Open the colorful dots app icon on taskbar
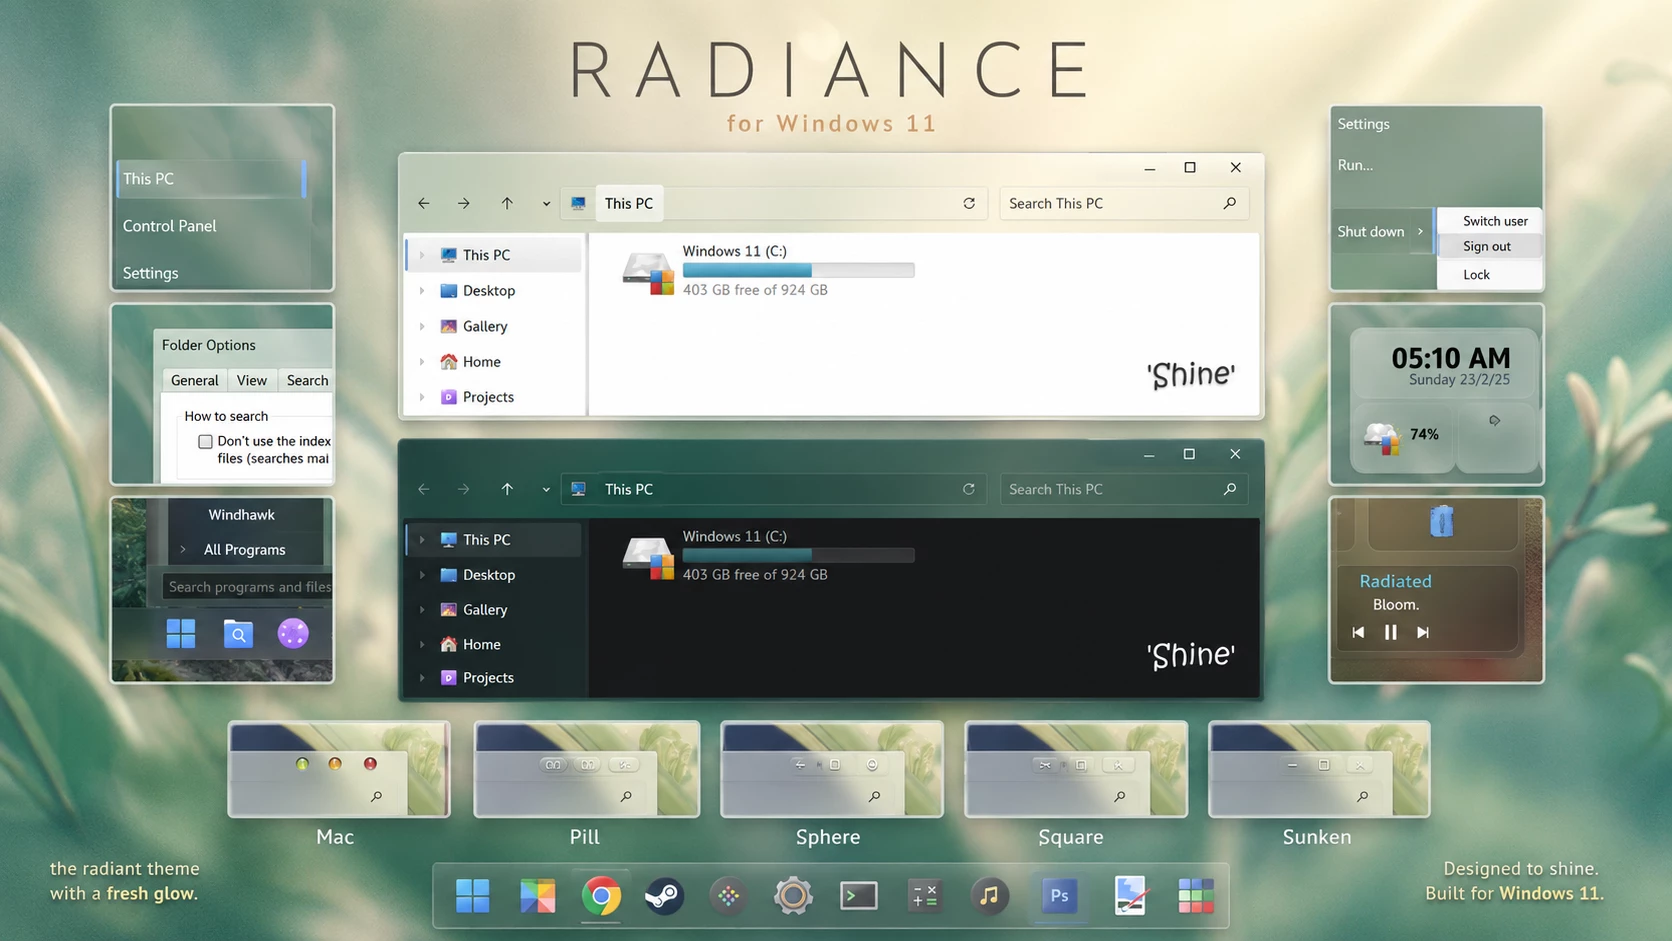This screenshot has height=941, width=1672. pos(729,896)
